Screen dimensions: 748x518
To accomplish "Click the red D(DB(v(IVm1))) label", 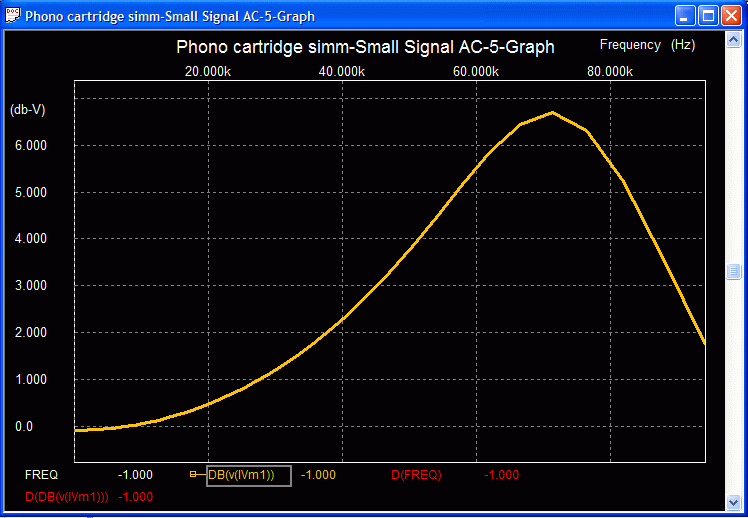I will coord(66,497).
